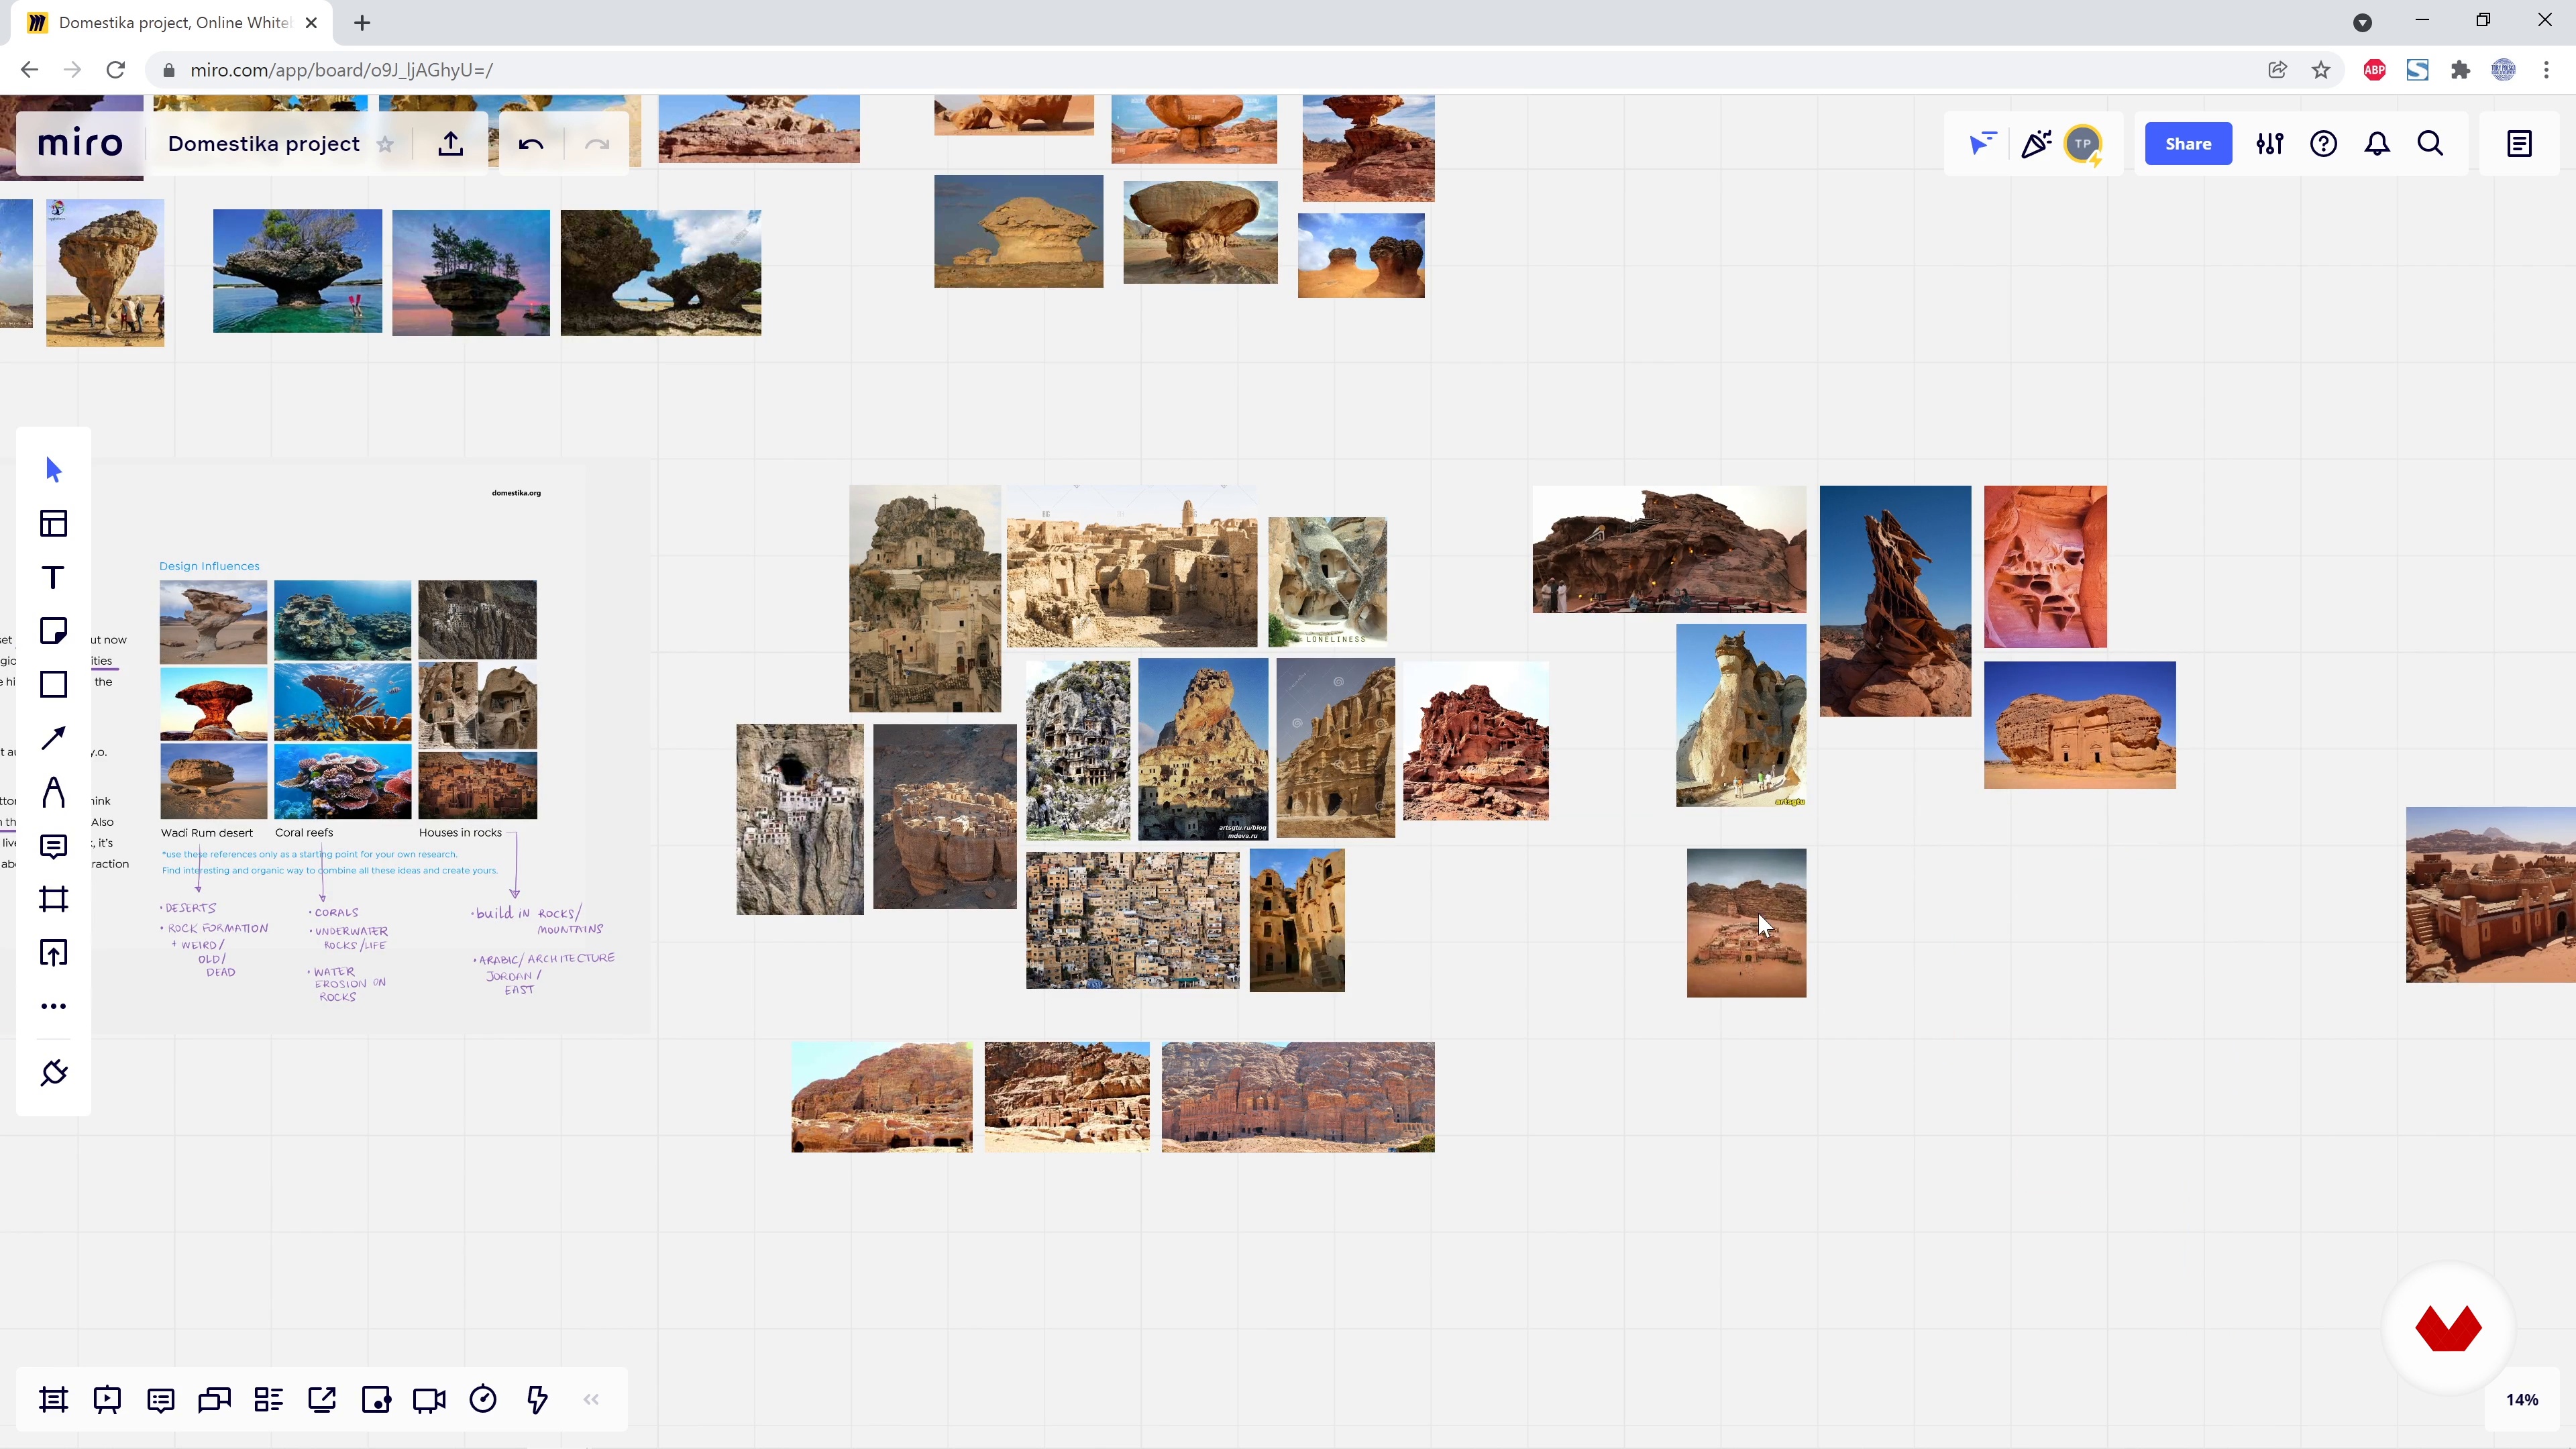Select the Connection line arrow tool

click(54, 738)
